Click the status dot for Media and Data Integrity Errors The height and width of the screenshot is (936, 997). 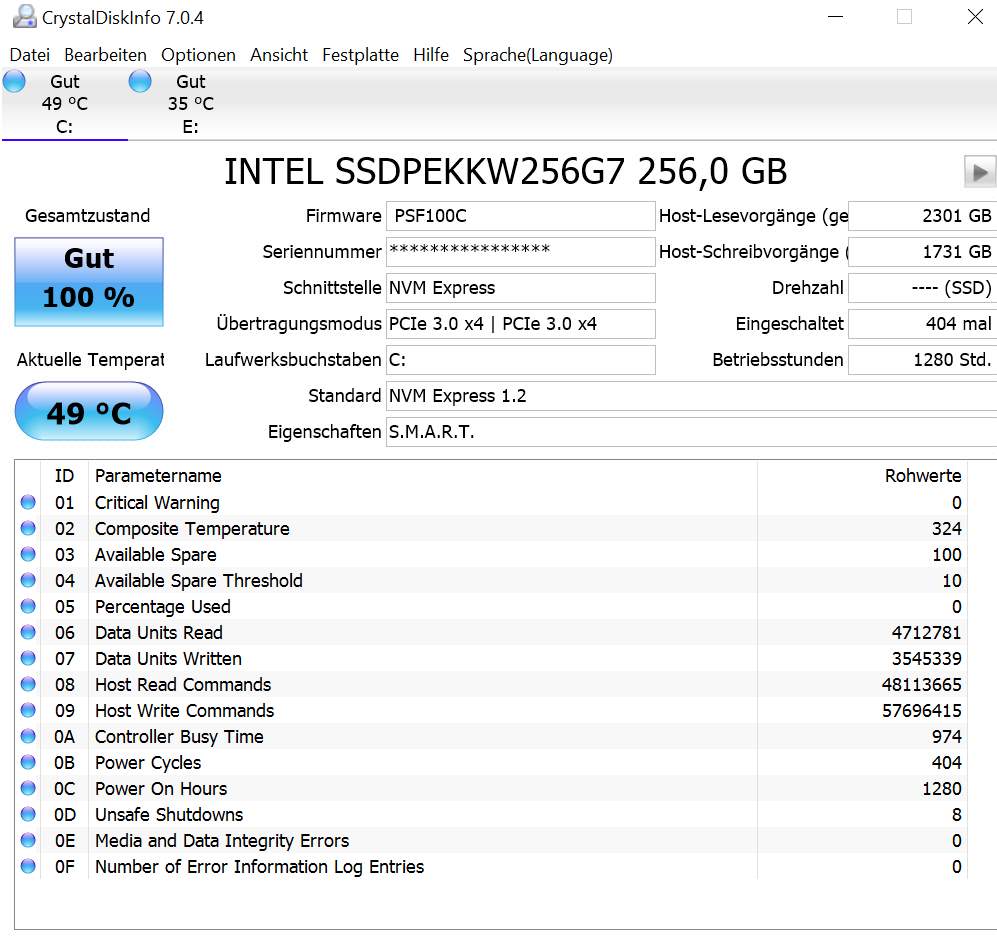28,841
